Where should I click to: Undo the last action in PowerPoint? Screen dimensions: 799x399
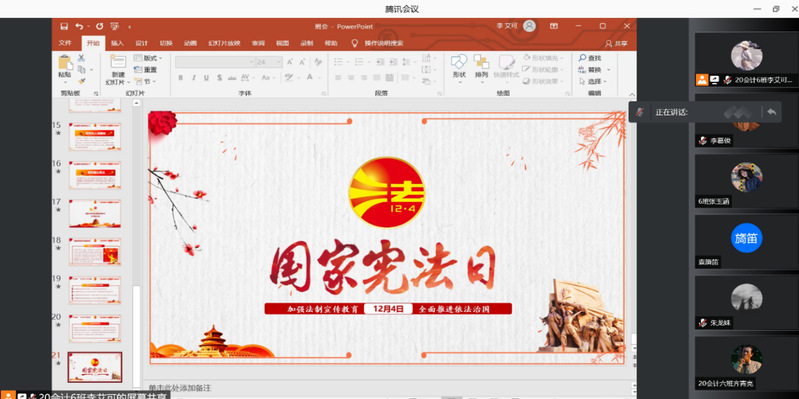coord(79,26)
